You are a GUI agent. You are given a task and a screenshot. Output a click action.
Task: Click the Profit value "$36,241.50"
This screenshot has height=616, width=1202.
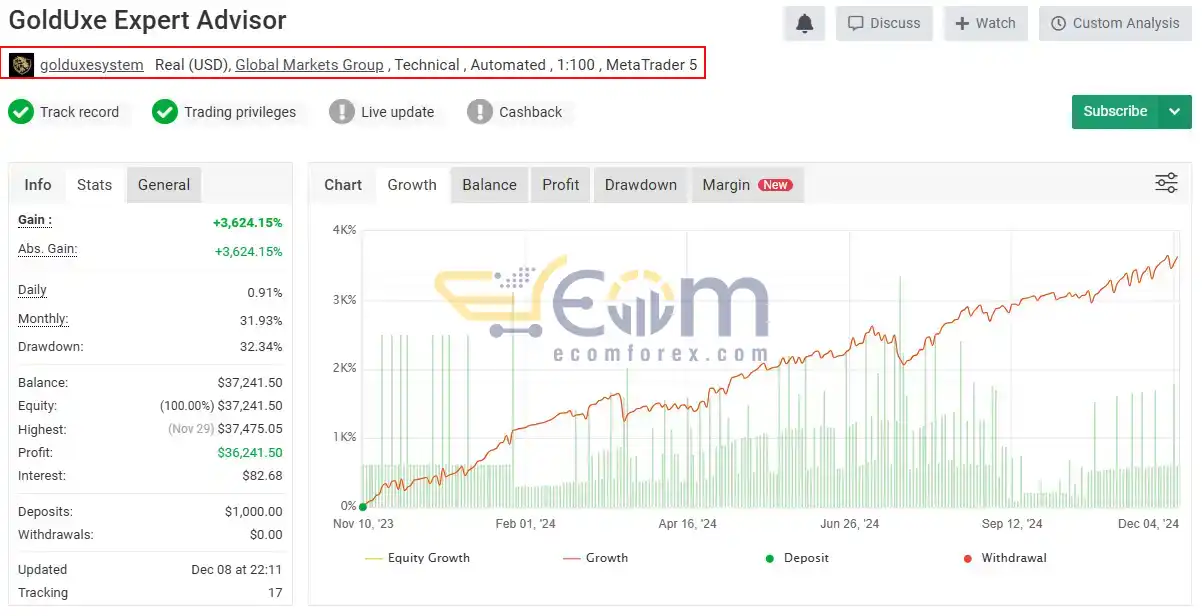click(250, 452)
